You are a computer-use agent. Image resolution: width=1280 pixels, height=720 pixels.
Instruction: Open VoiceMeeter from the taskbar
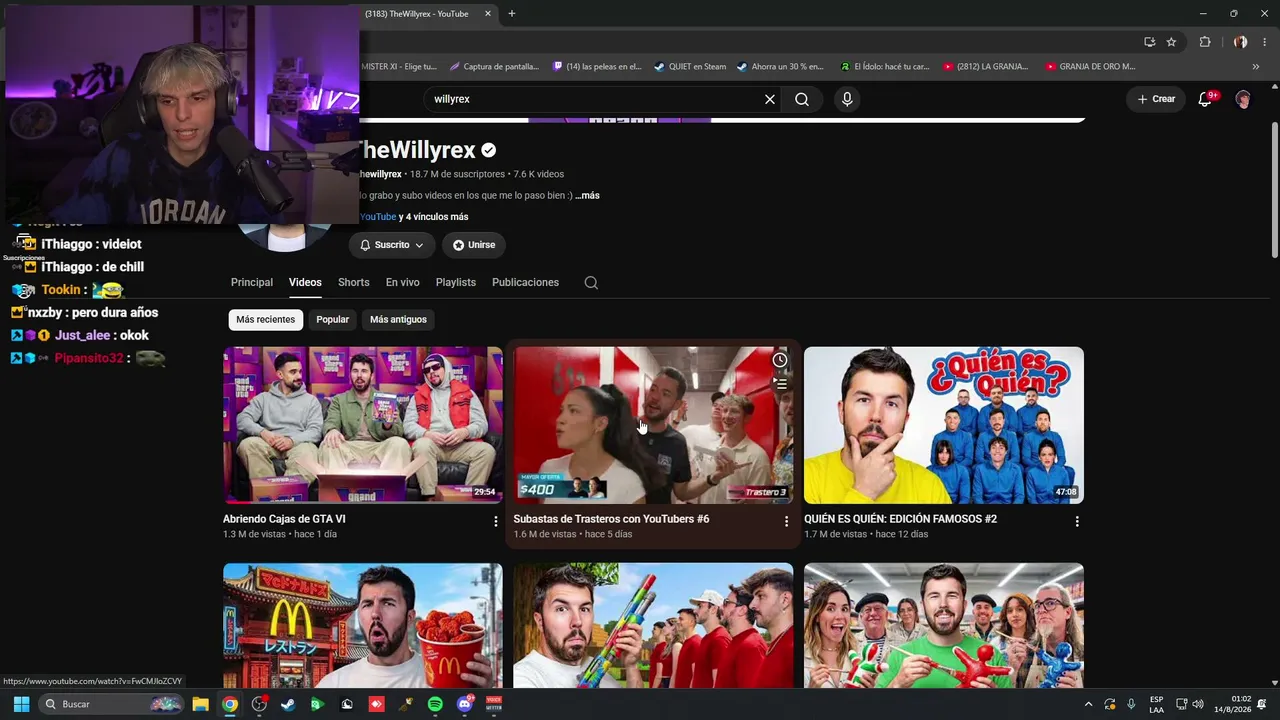494,704
